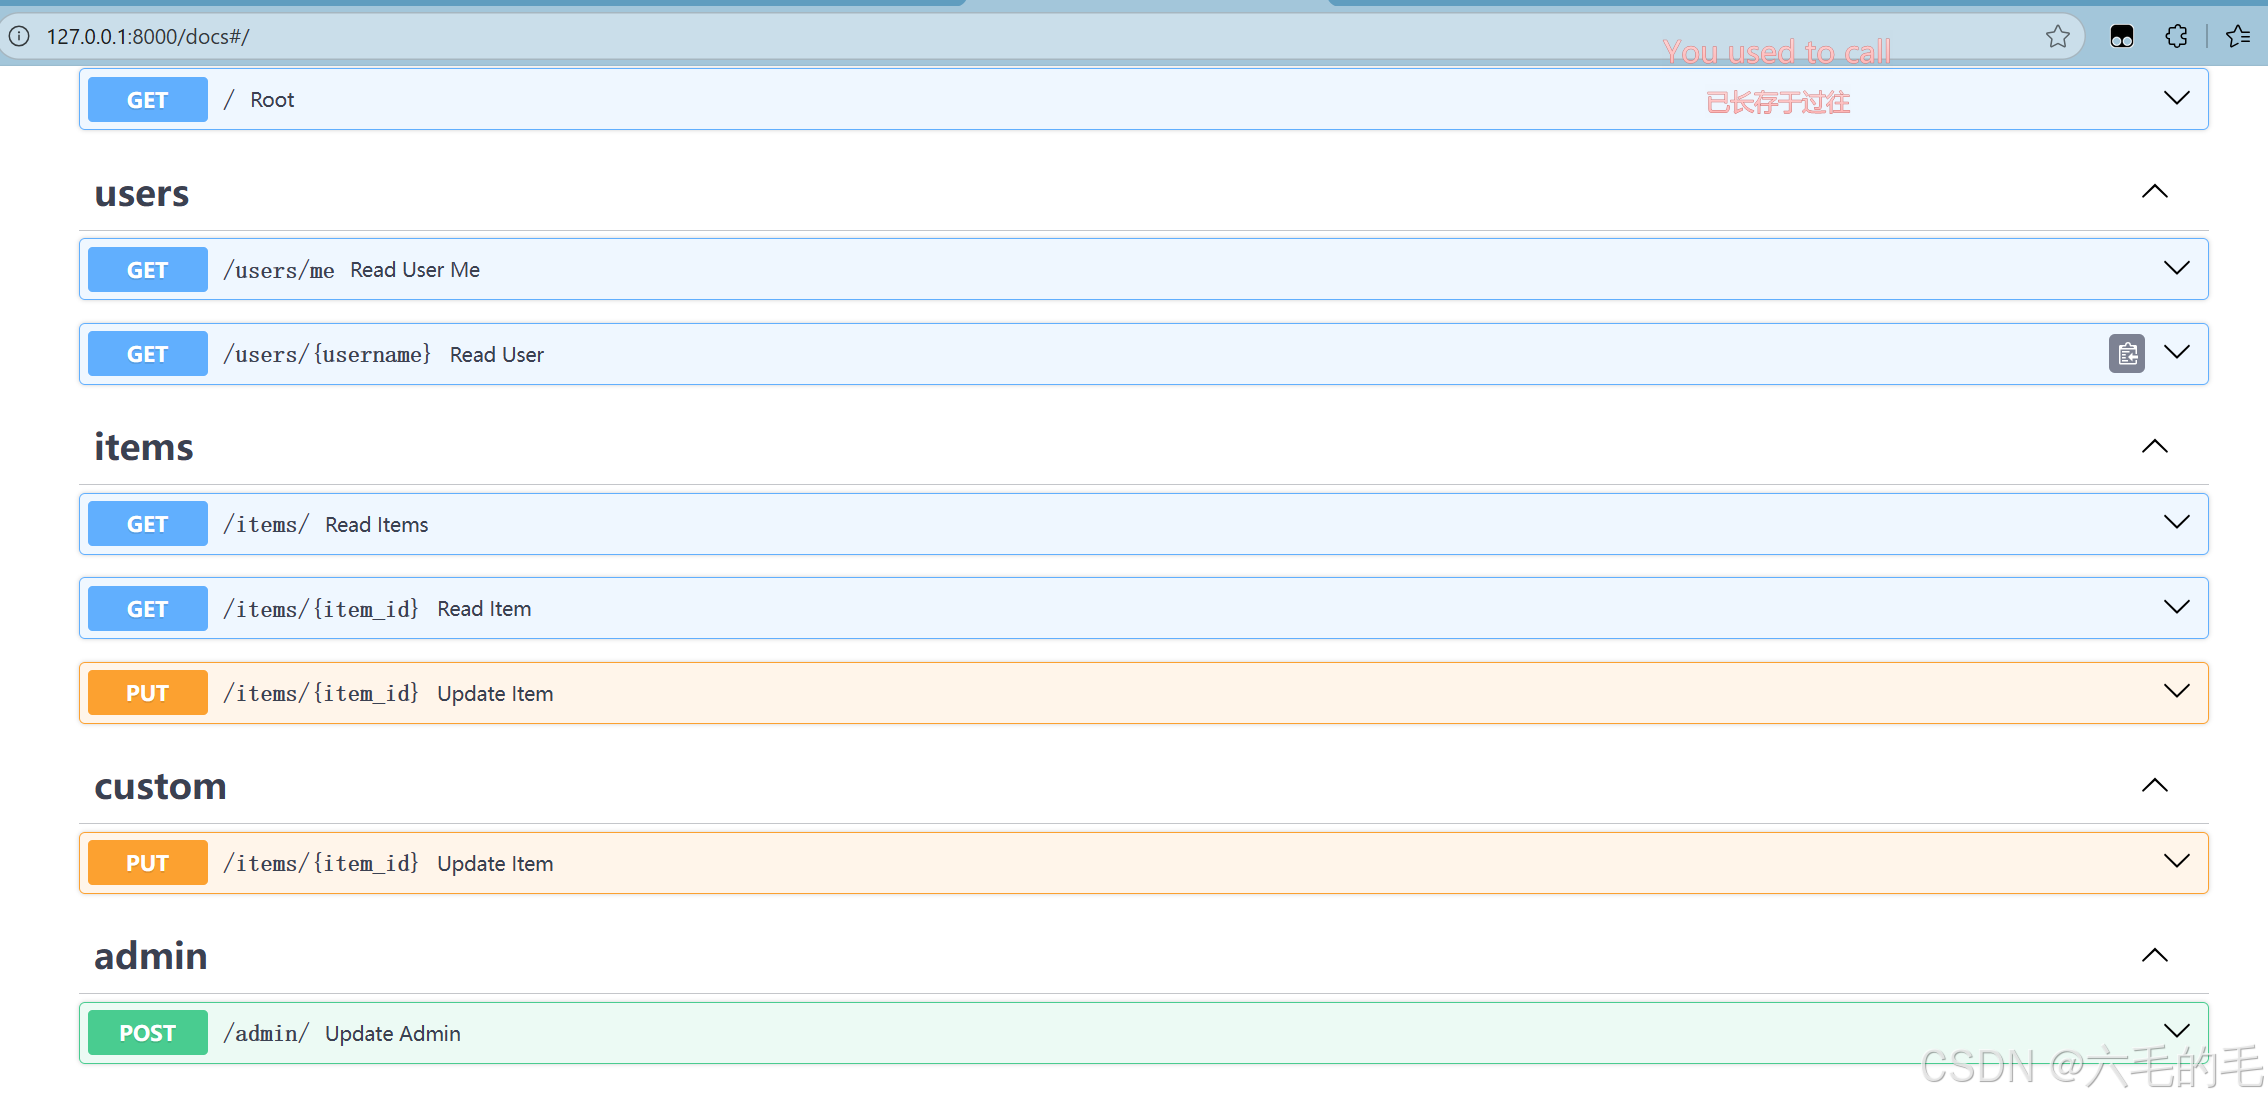
Task: Click the /users/me path text
Action: coord(279,270)
